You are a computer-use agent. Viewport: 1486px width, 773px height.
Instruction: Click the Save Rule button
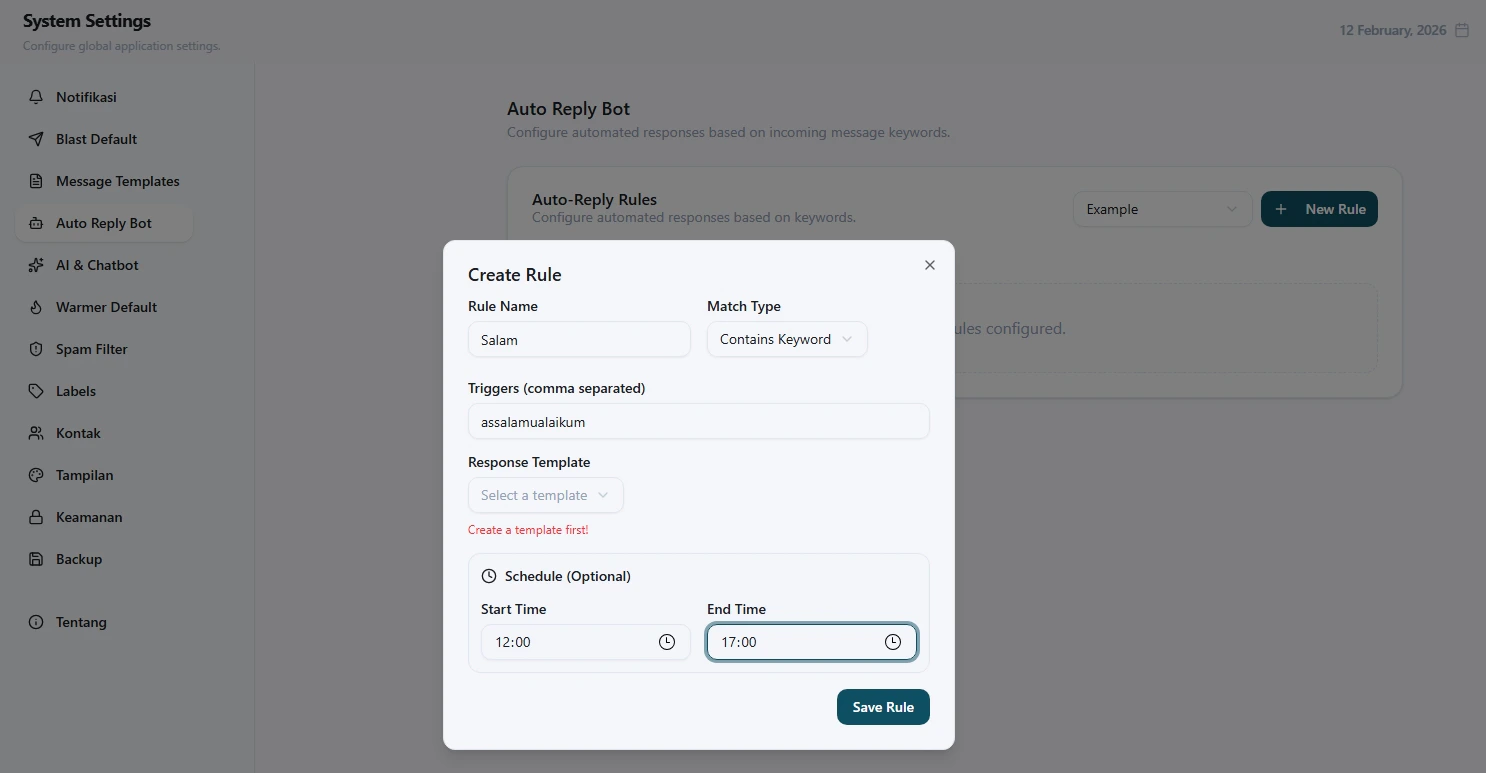pos(883,707)
